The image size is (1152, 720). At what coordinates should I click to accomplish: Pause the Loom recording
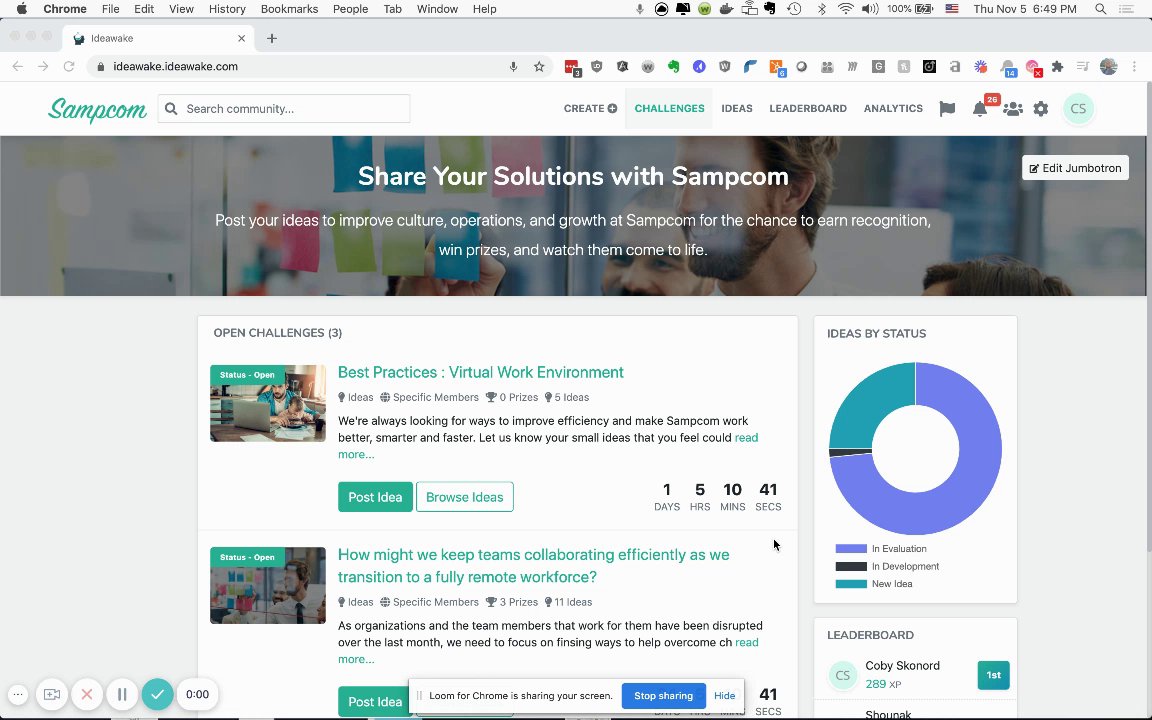122,694
